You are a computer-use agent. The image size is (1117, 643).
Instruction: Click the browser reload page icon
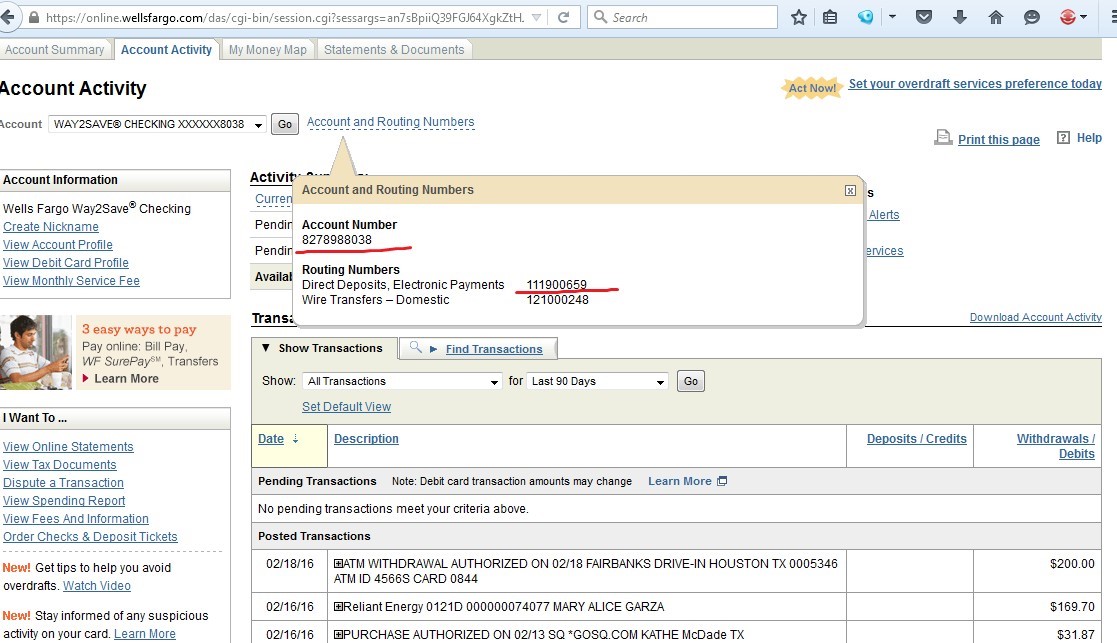tap(564, 18)
